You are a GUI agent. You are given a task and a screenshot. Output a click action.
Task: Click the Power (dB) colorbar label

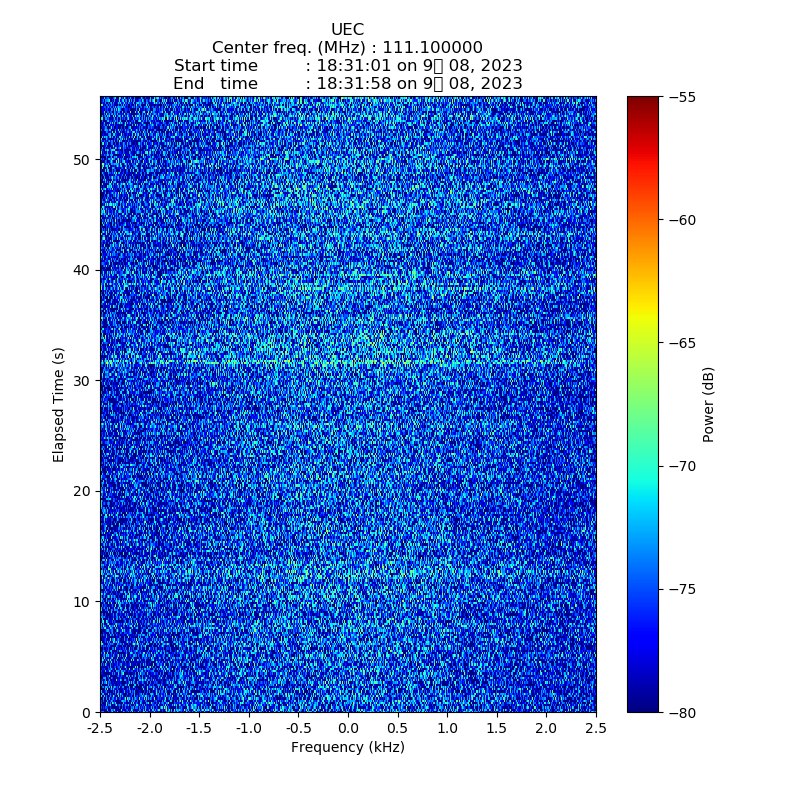[x=709, y=404]
